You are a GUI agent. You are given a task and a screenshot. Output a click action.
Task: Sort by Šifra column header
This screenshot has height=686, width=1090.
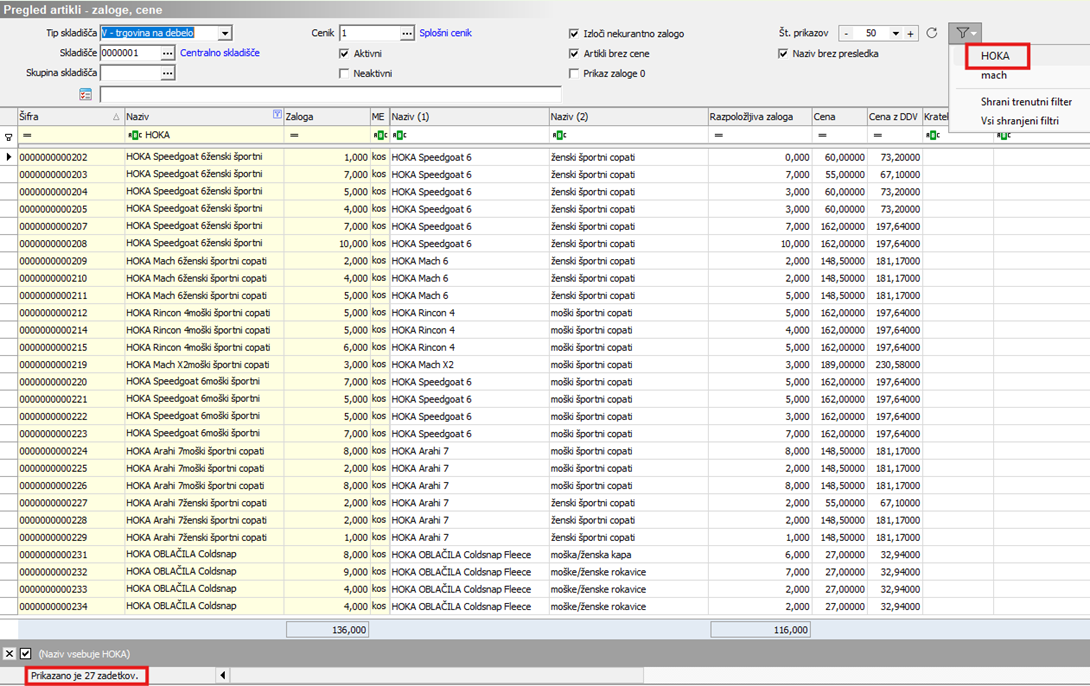[x=70, y=116]
